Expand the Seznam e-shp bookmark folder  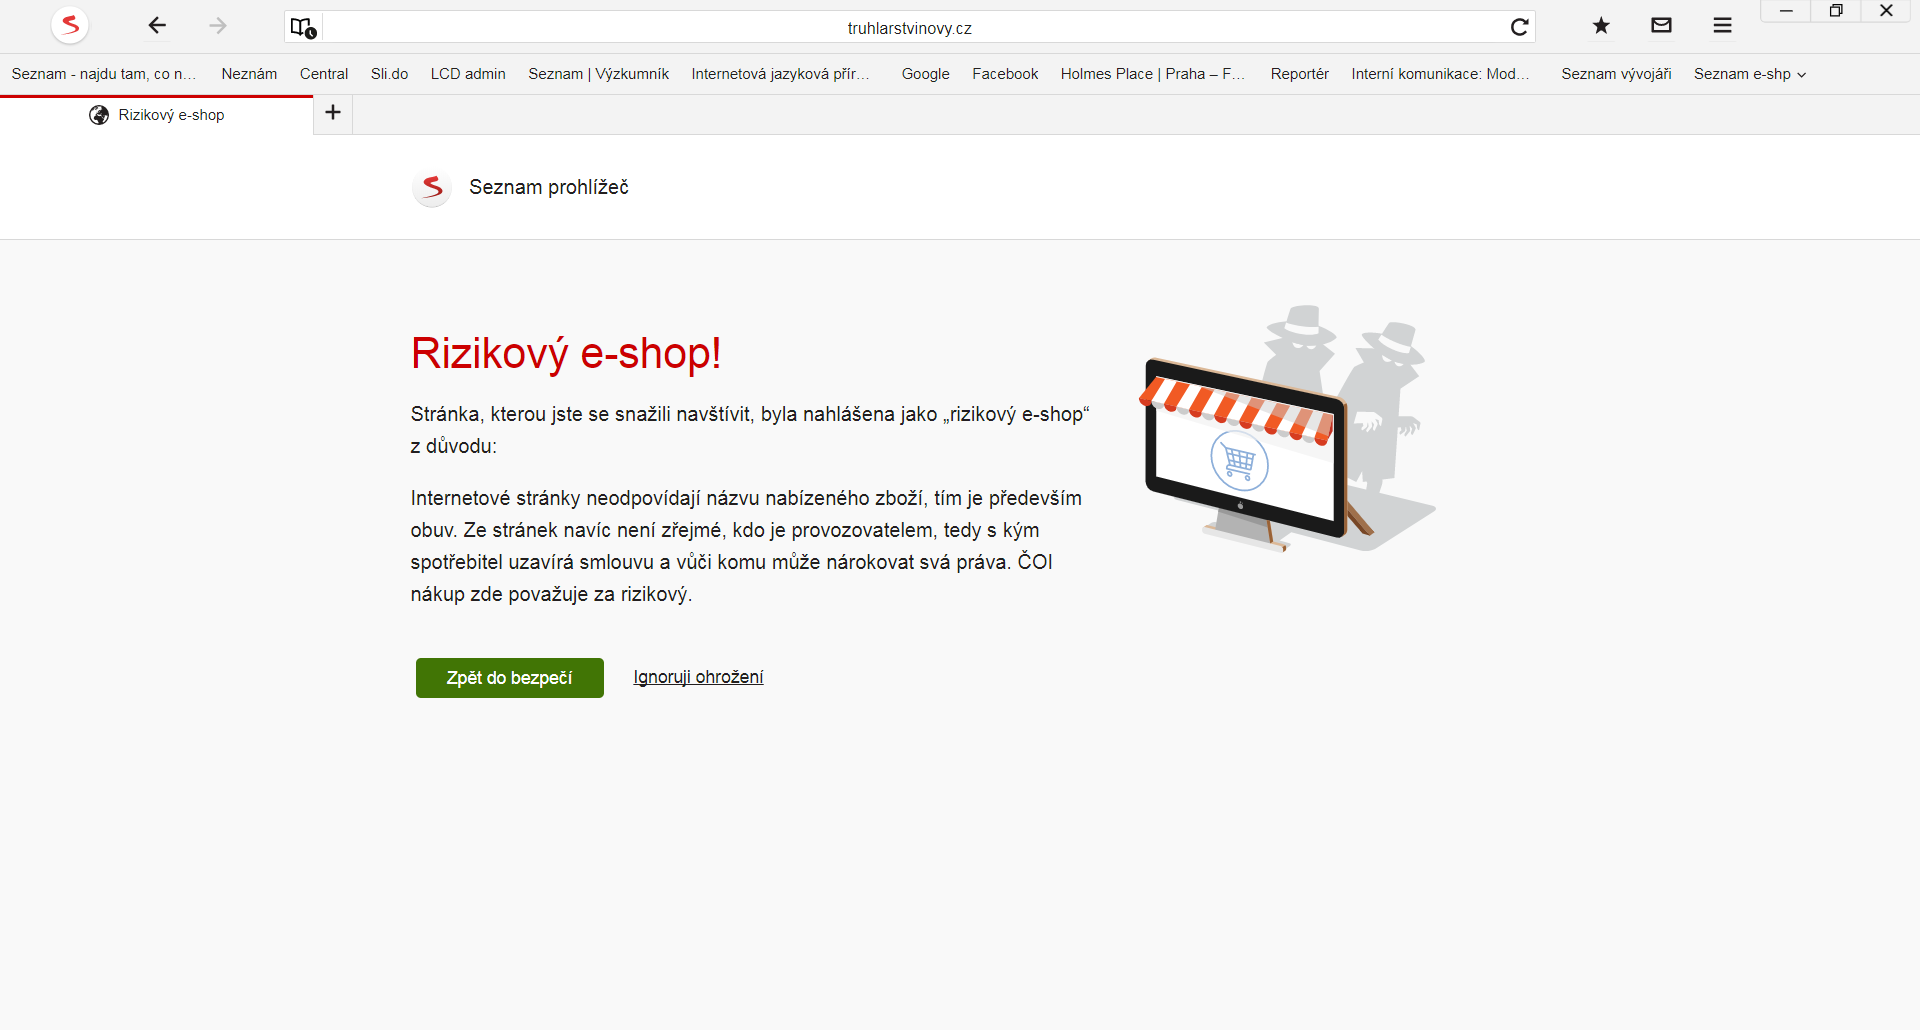click(1750, 74)
